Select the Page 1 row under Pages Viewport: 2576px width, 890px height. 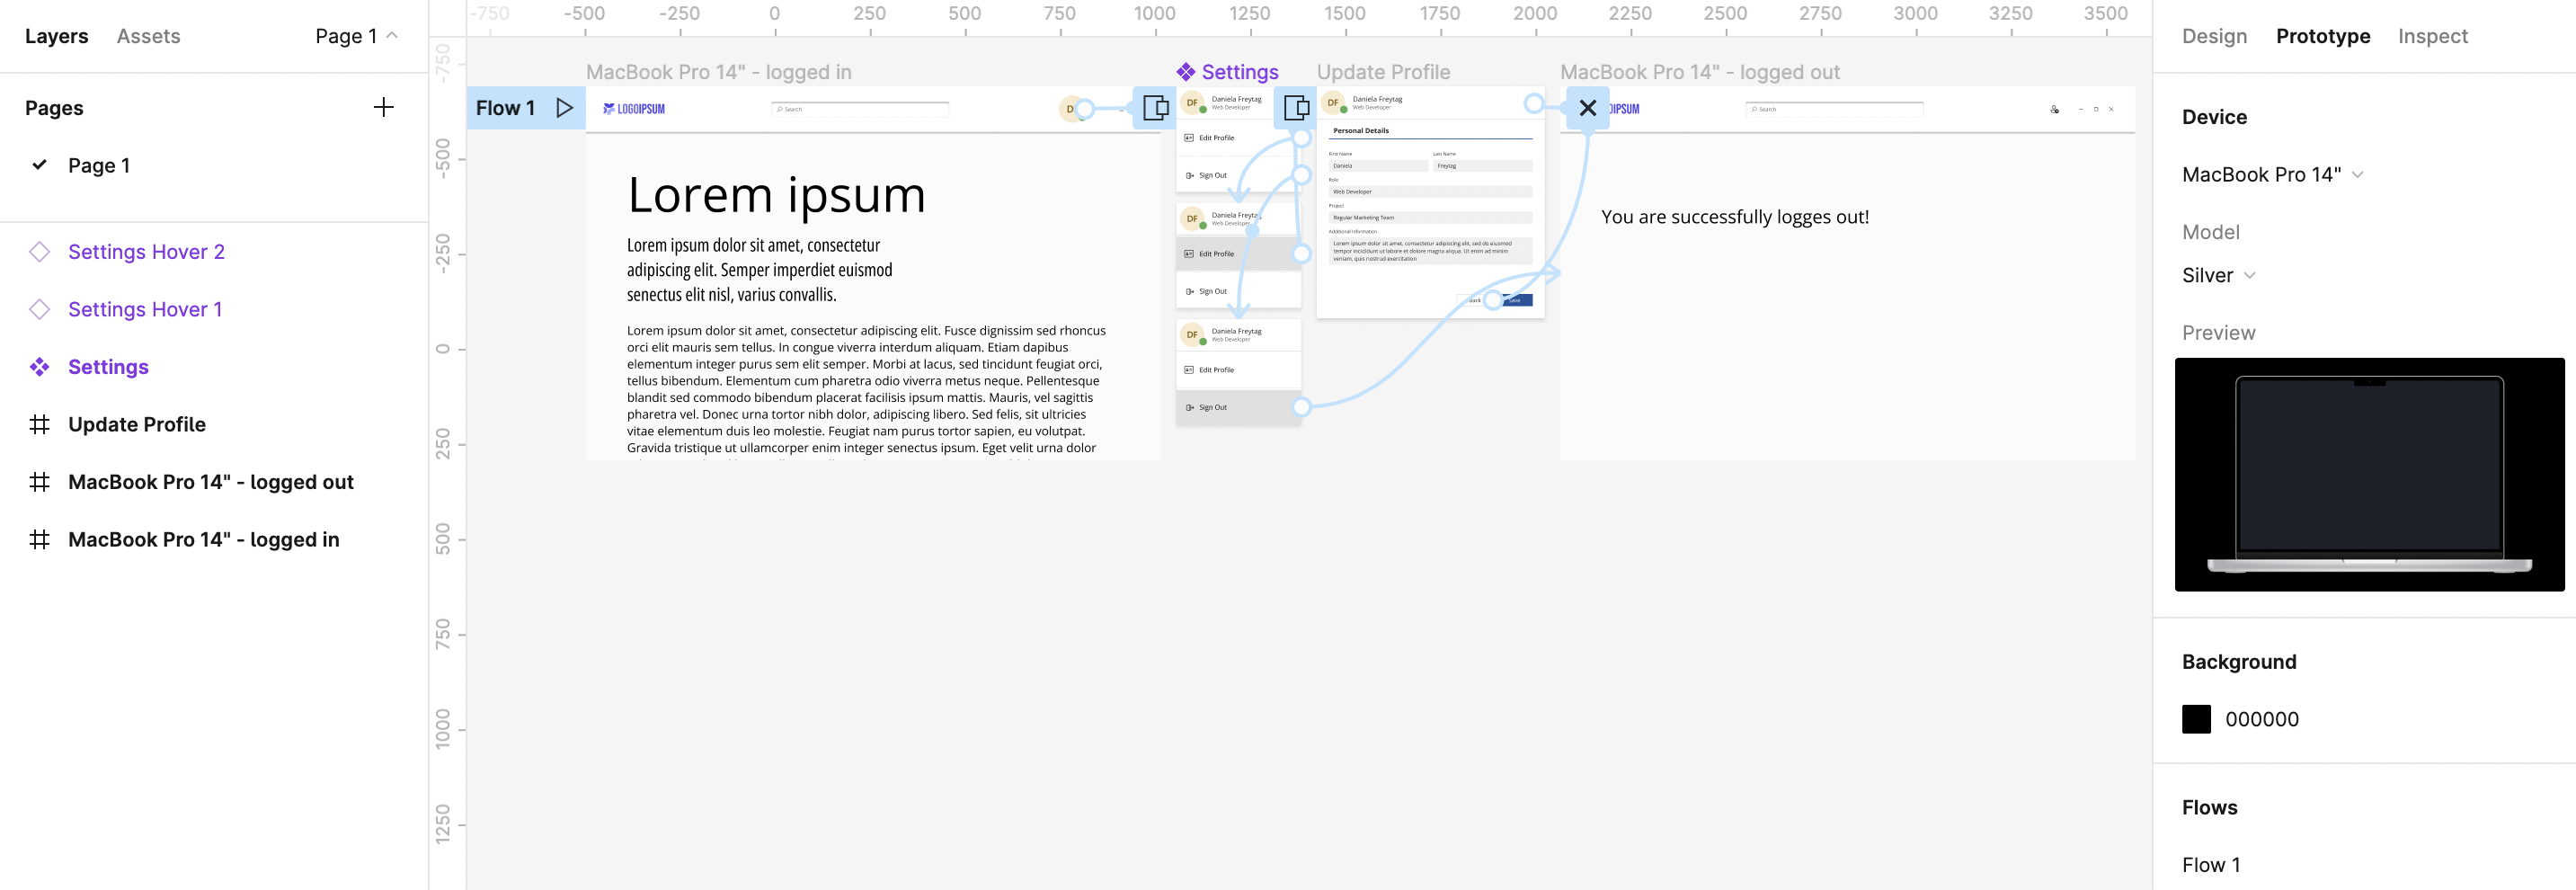point(214,165)
